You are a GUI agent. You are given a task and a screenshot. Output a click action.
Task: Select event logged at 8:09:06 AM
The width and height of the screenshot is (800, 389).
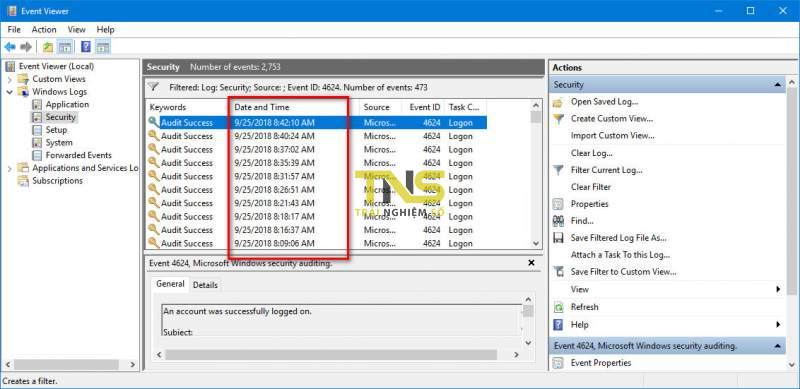coord(316,244)
